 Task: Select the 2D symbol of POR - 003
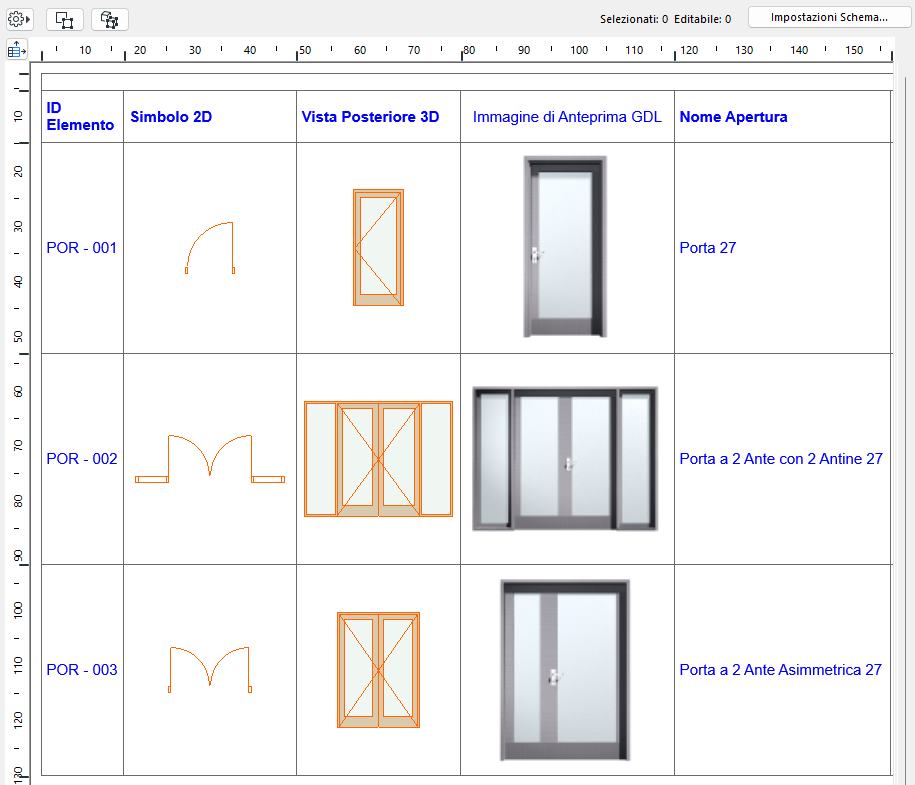[210, 669]
